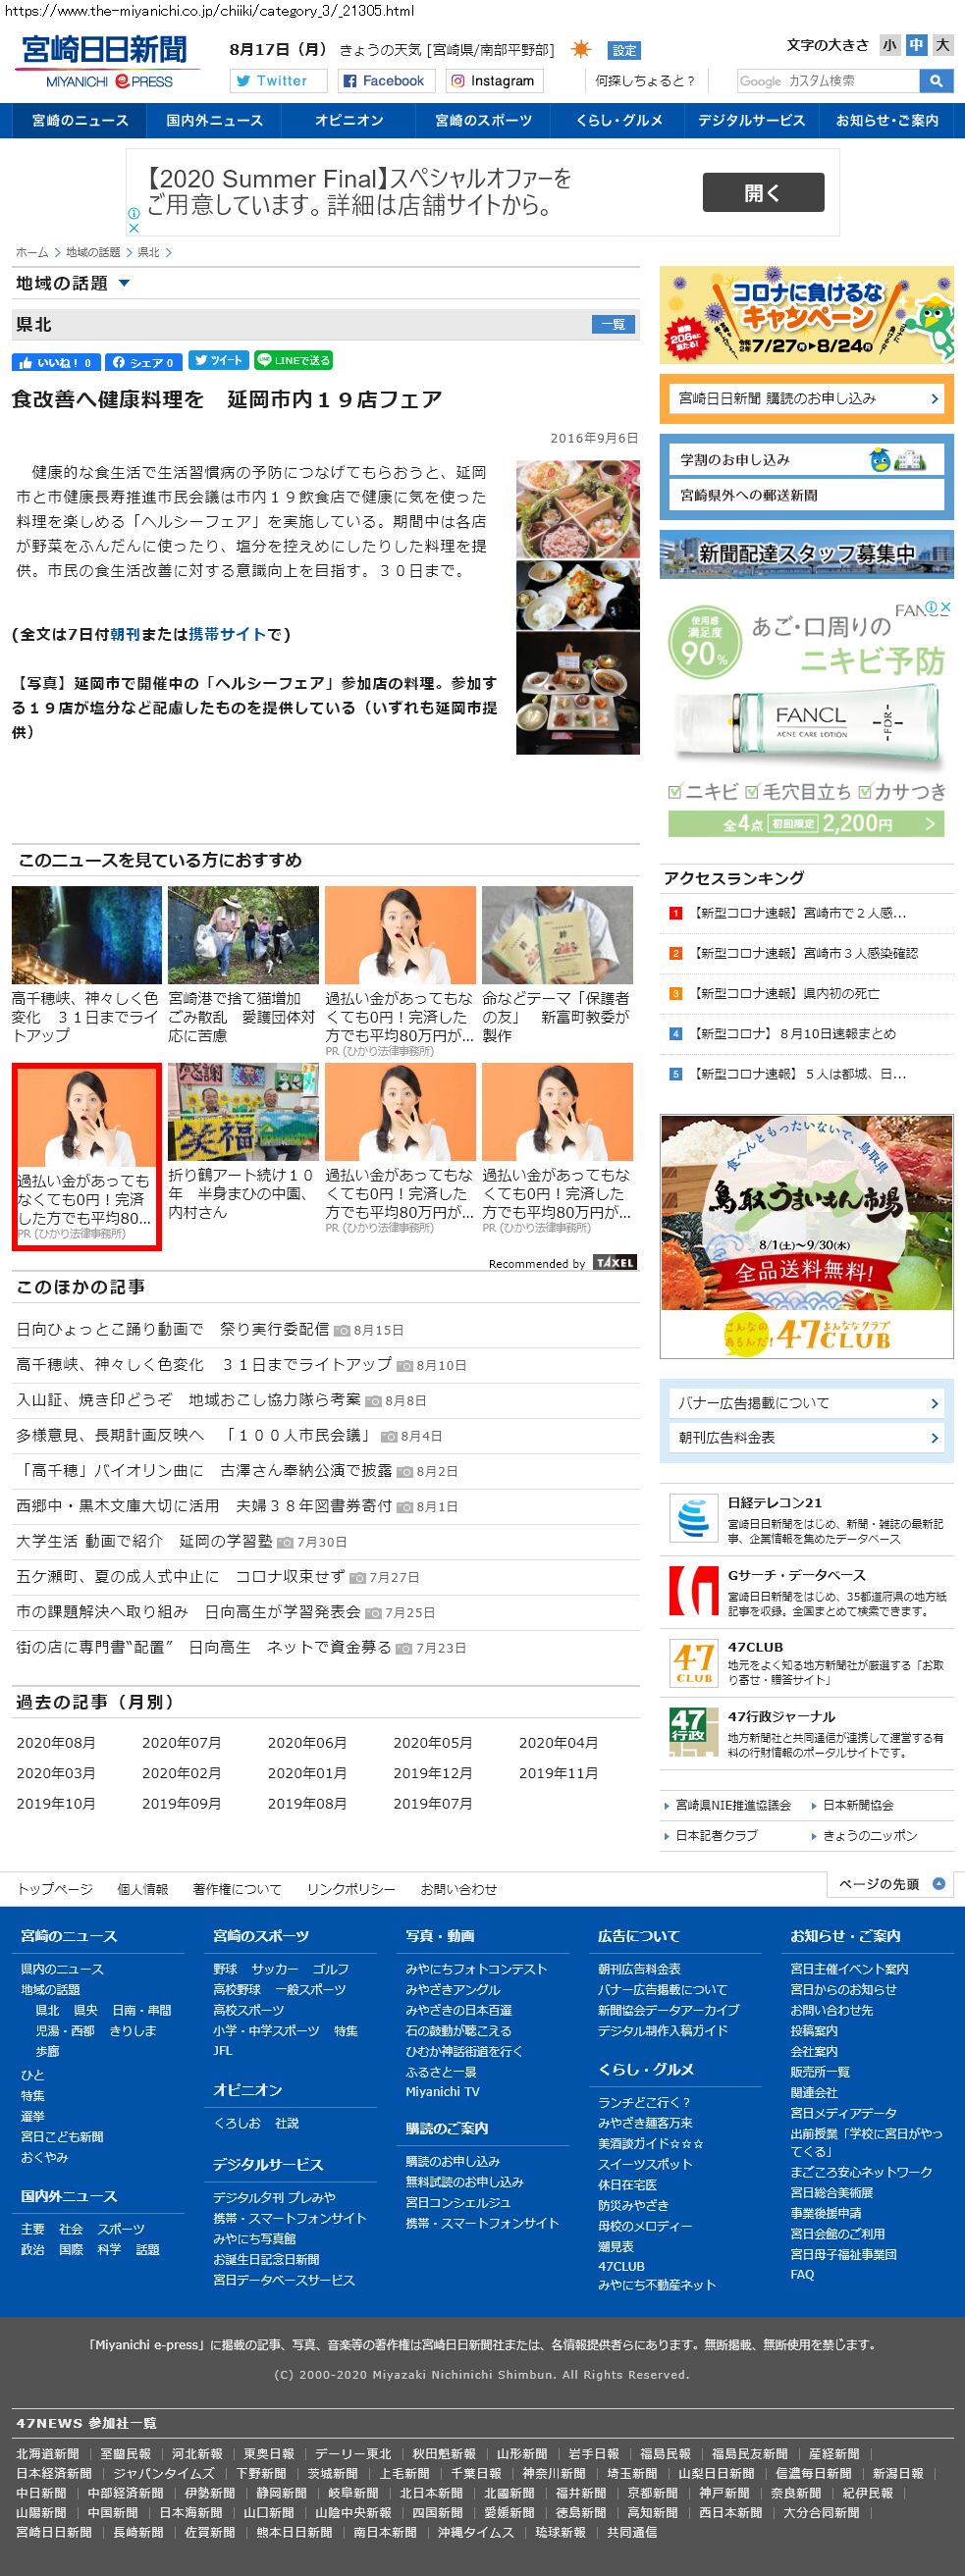Click the page-top arrow icon
965x2576 pixels.
pos(938,1884)
